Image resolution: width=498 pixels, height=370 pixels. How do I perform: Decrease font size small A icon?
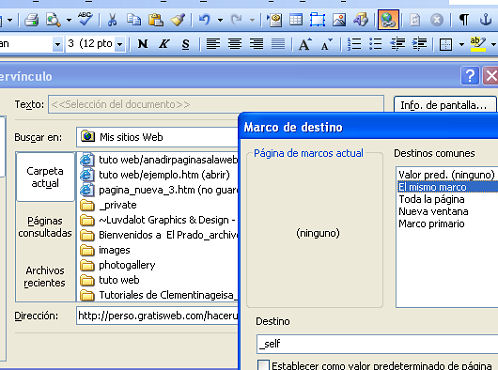tap(327, 44)
